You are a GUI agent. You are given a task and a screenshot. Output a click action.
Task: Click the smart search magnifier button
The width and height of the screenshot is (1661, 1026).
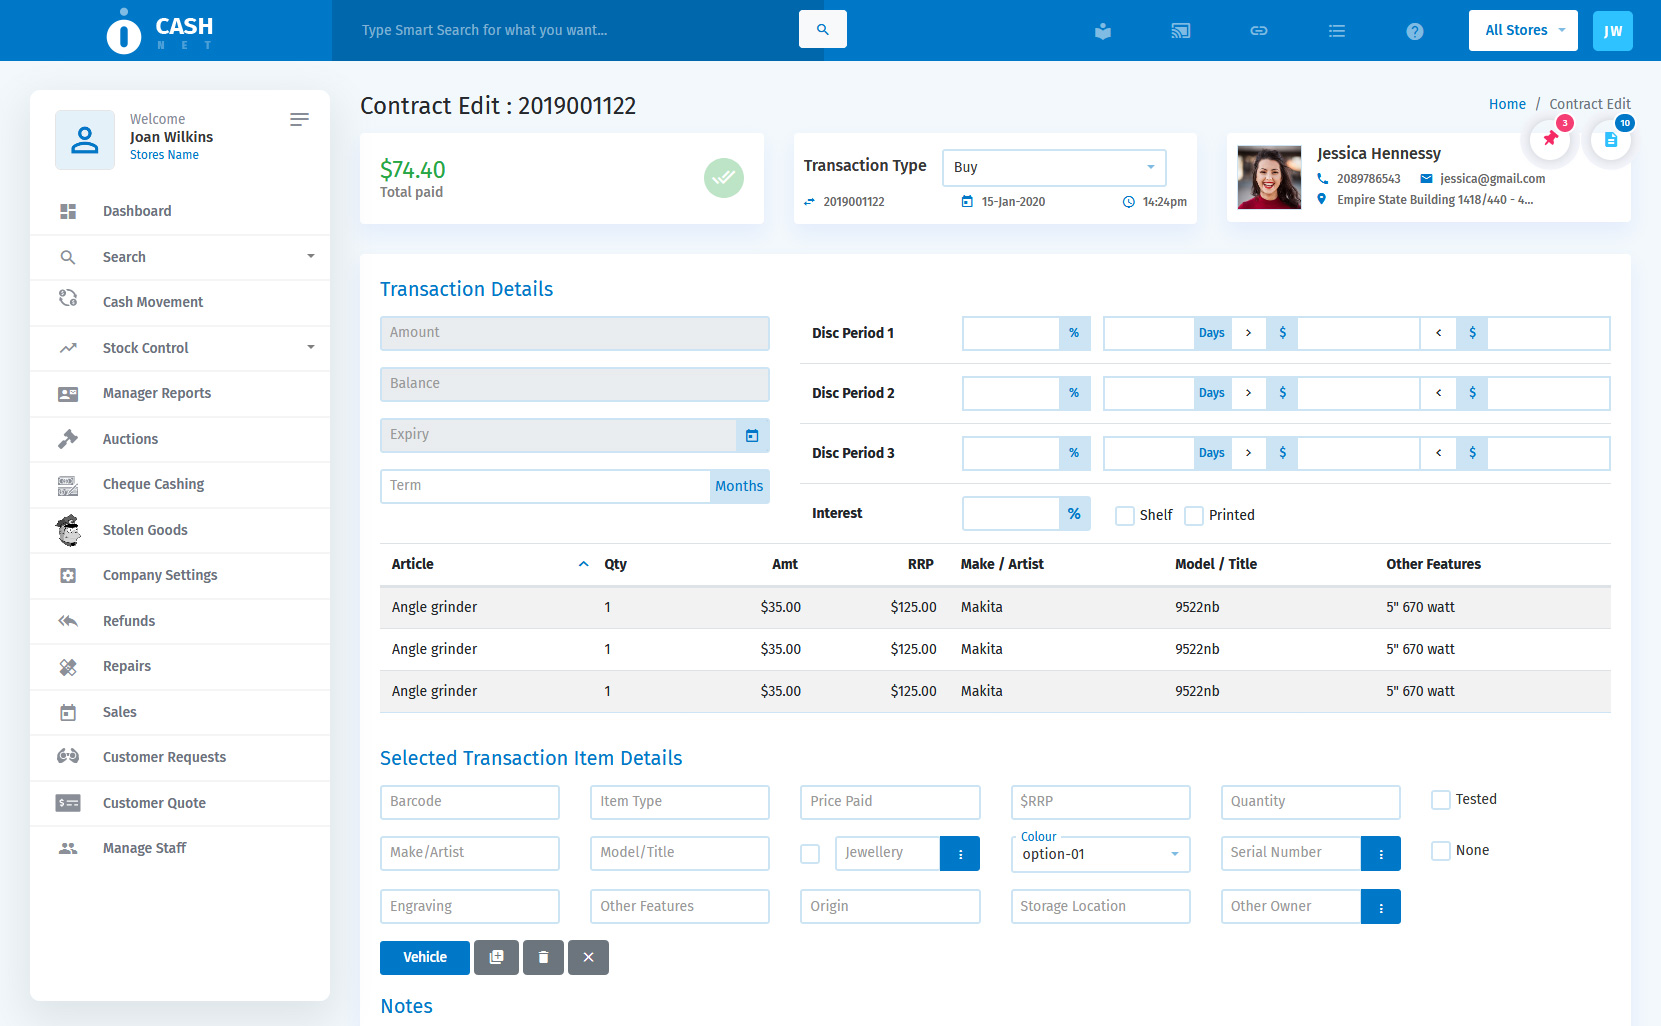[822, 30]
